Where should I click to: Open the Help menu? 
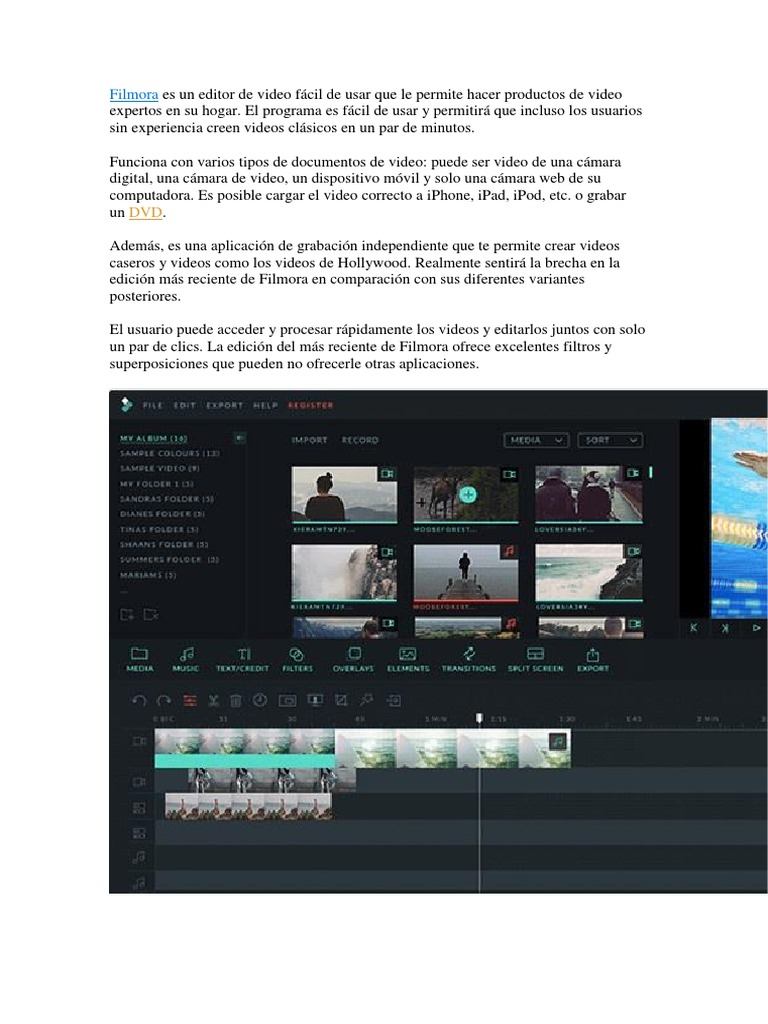click(x=265, y=405)
